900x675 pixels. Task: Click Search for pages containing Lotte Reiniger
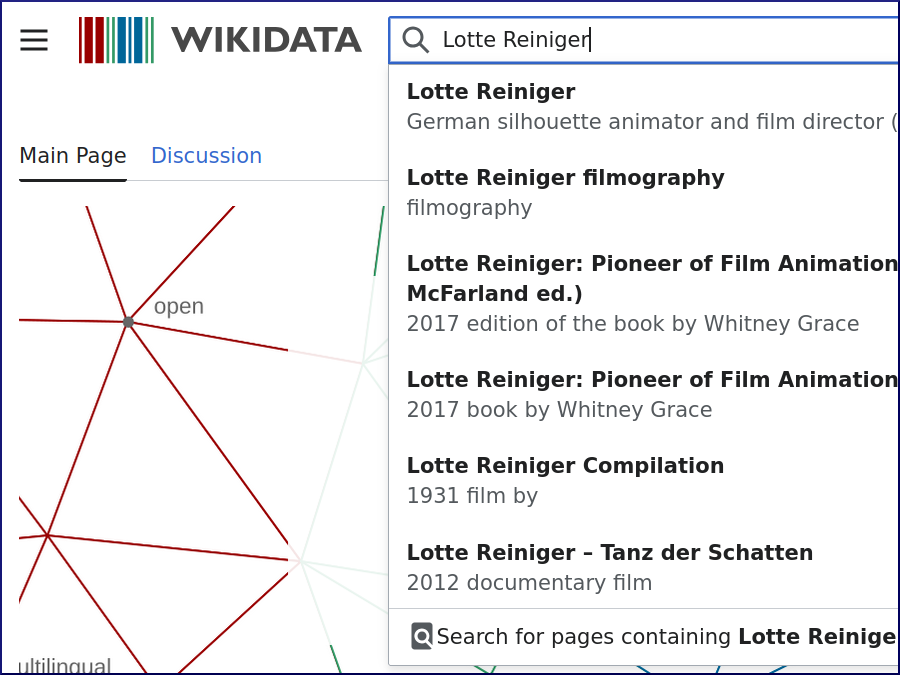(645, 637)
